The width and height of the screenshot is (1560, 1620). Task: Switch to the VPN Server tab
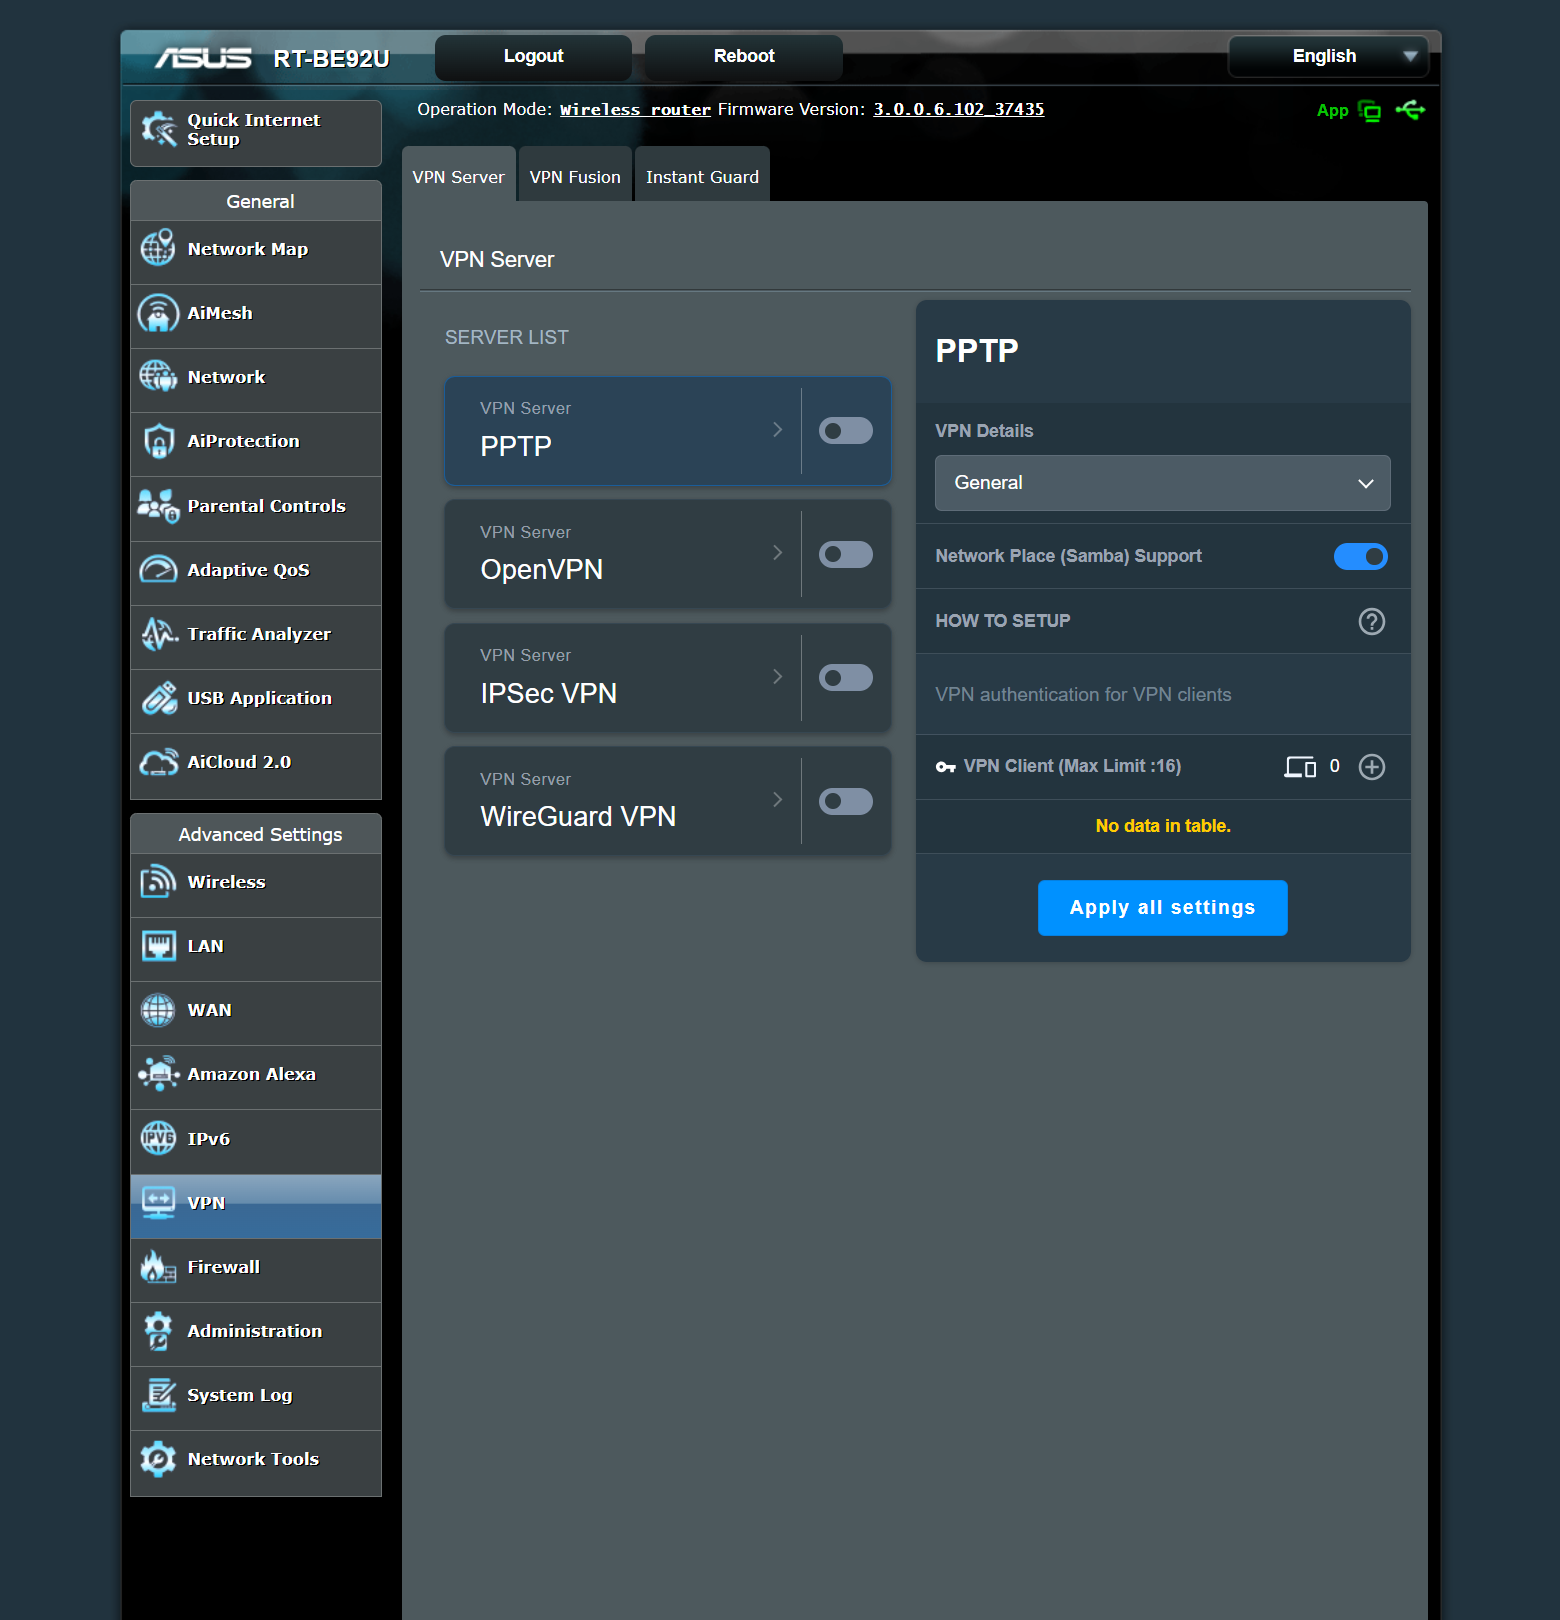pyautogui.click(x=459, y=175)
